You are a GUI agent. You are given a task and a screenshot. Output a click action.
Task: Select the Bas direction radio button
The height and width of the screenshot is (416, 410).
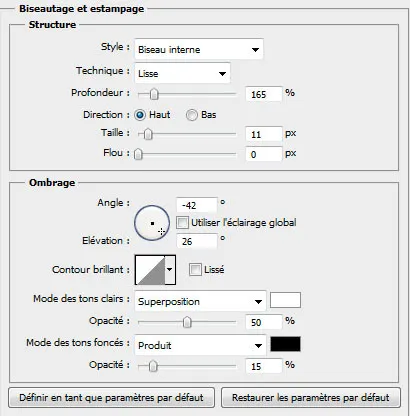192,115
